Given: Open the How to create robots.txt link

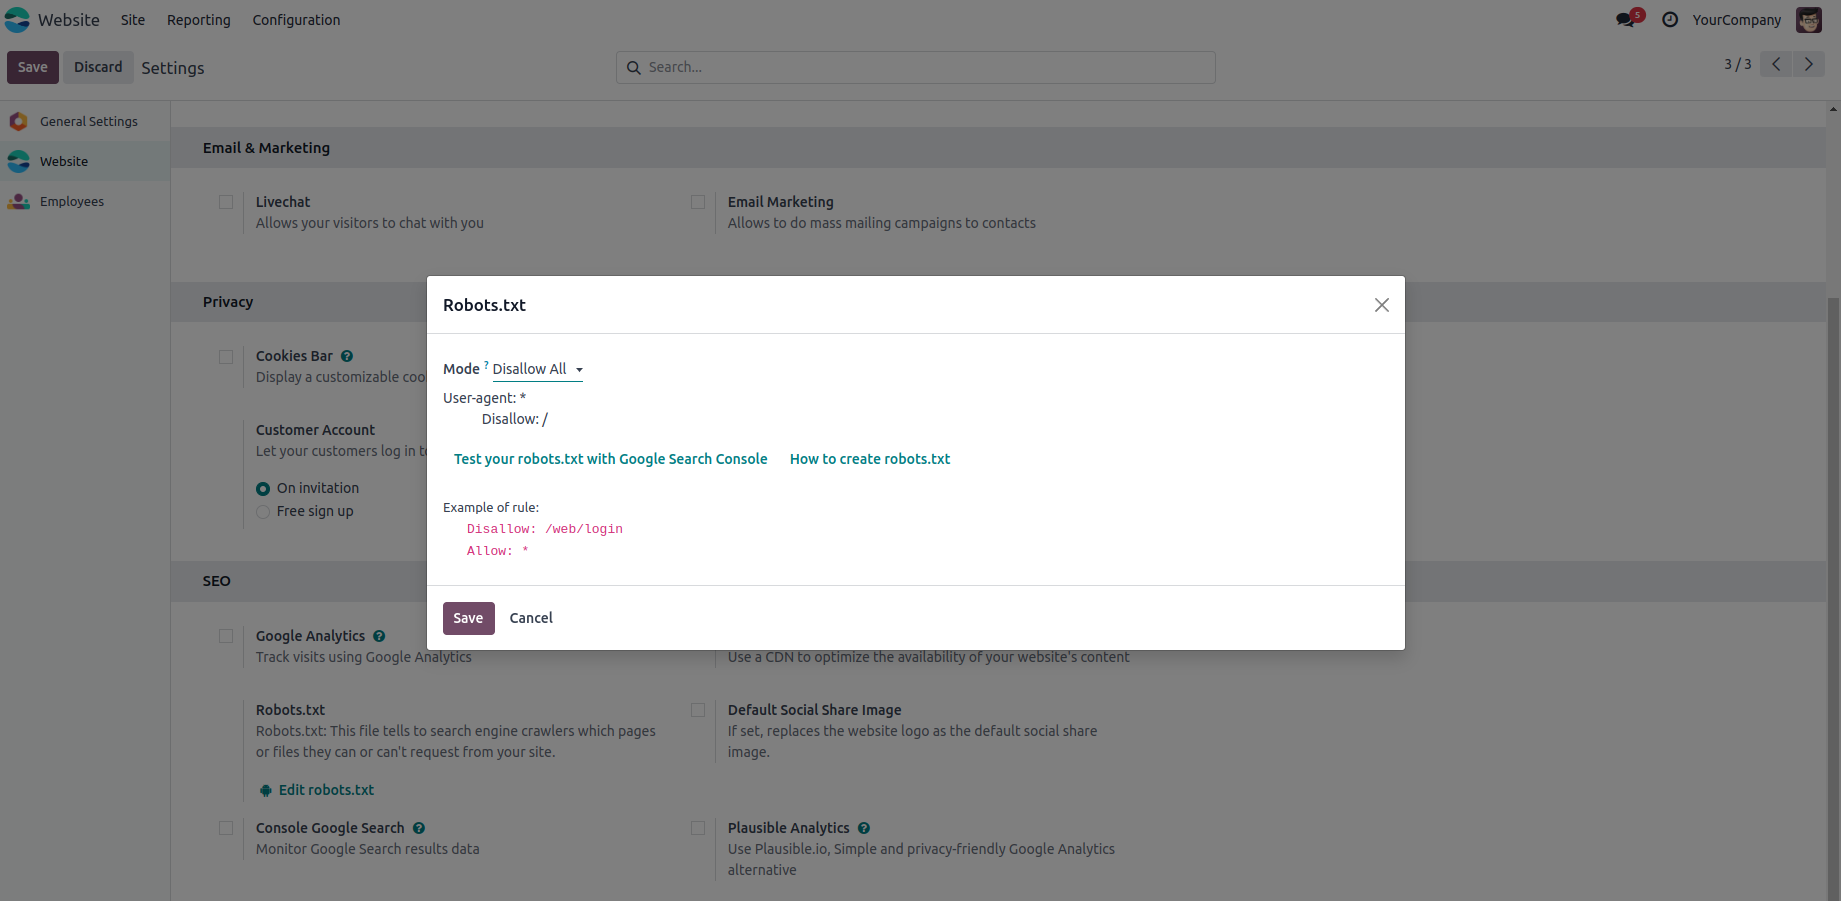Looking at the screenshot, I should pyautogui.click(x=869, y=459).
